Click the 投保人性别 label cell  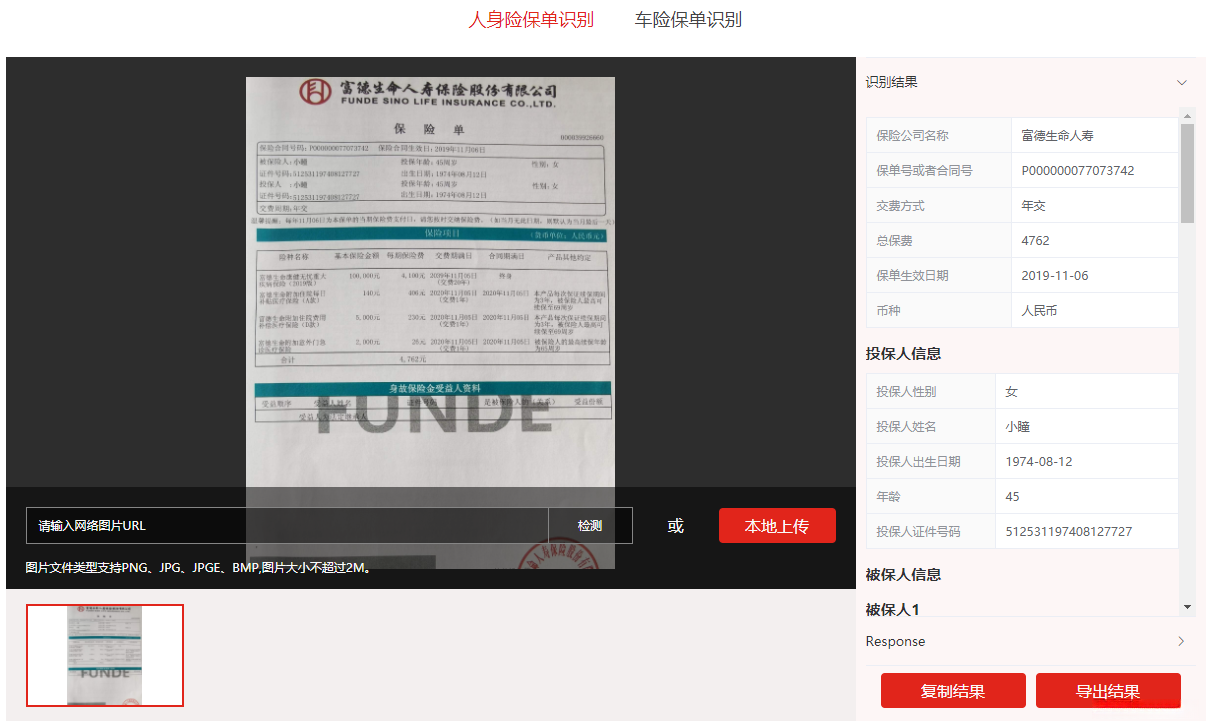pyautogui.click(x=931, y=391)
